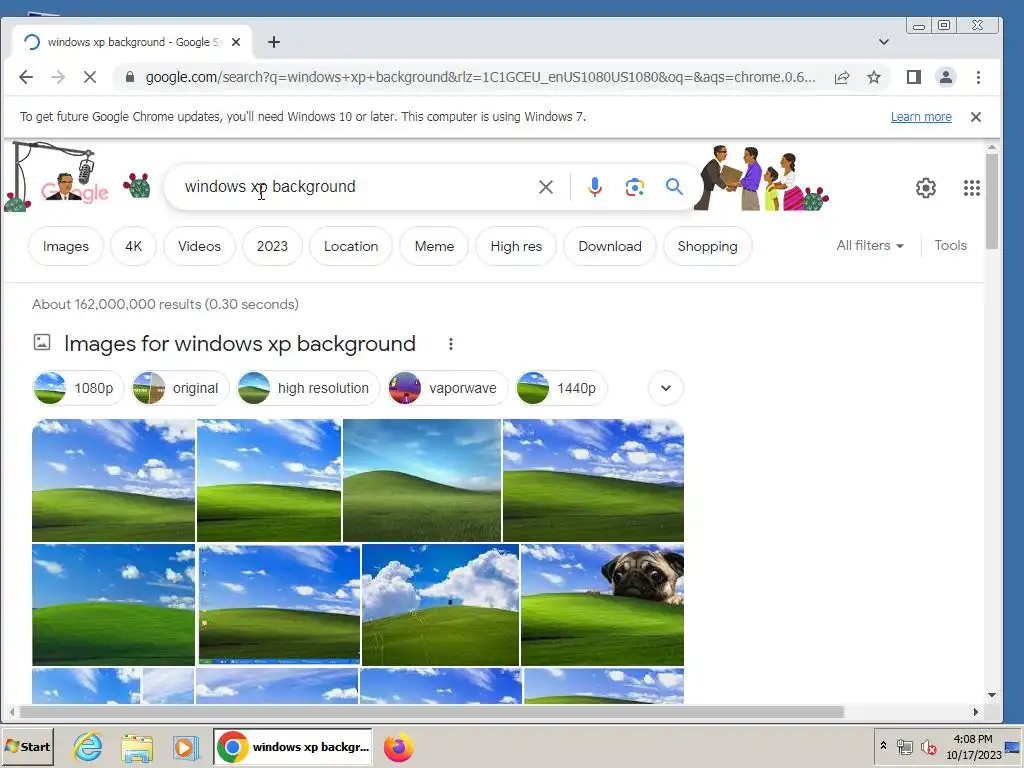1024x768 pixels.
Task: Dismiss the Chrome update notification bar
Action: click(x=976, y=117)
